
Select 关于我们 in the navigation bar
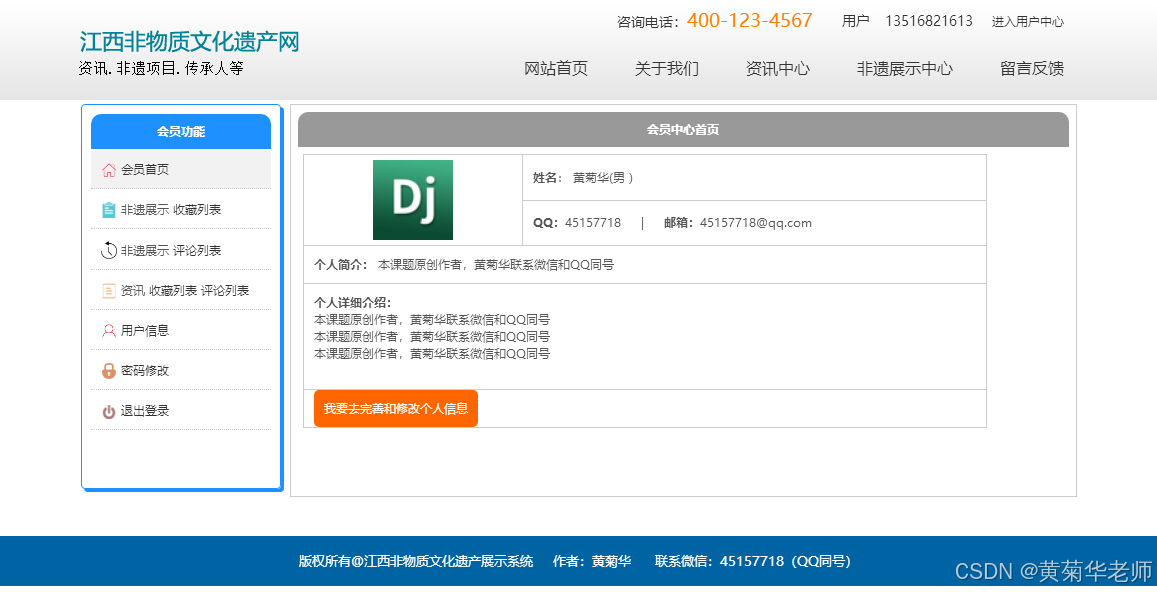tap(665, 69)
